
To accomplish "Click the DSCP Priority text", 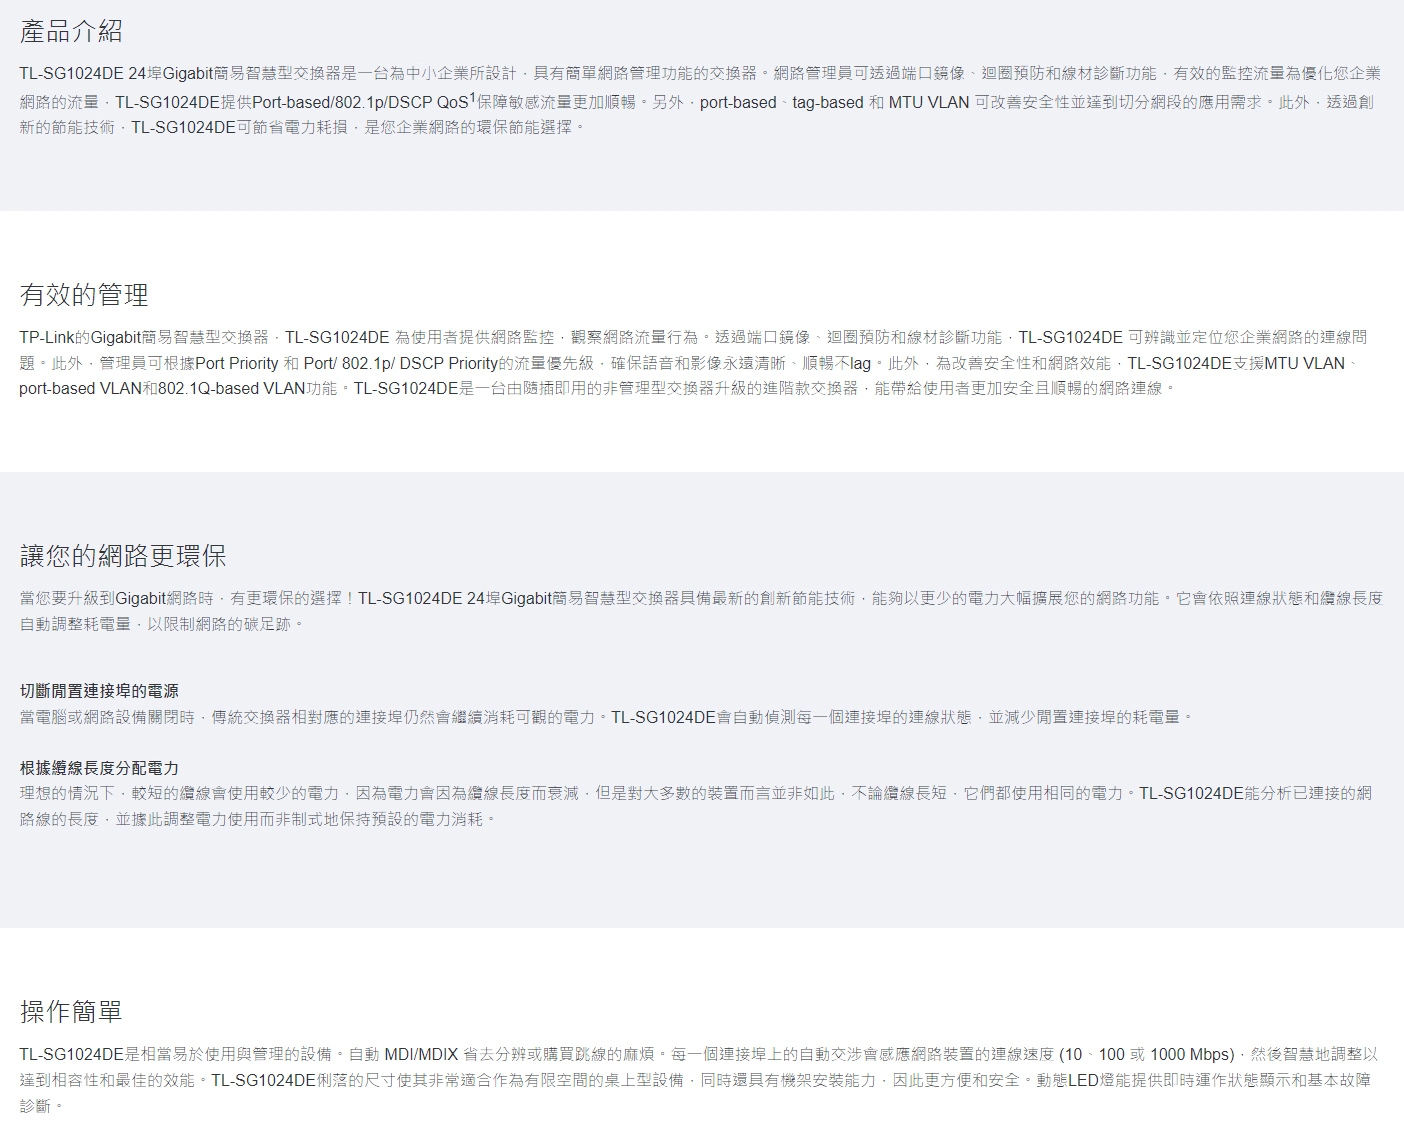I will (x=448, y=363).
